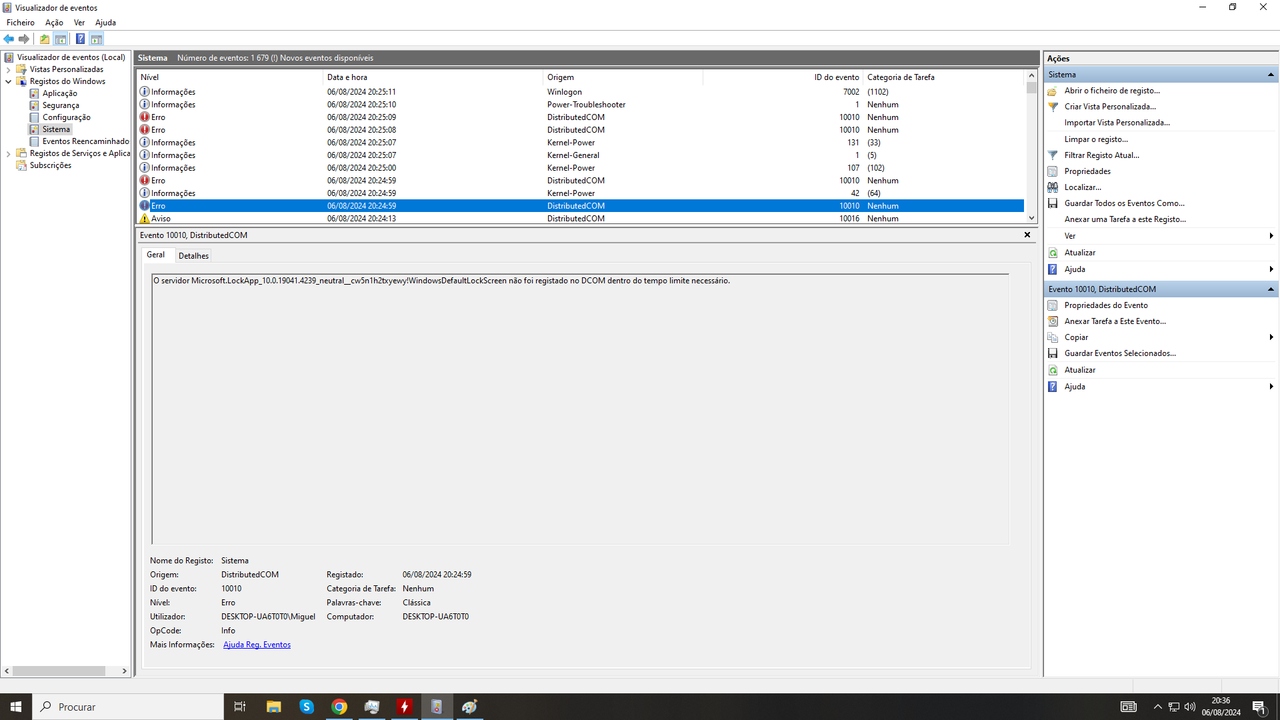Viewport: 1280px width, 720px height.
Task: Open the Ajuda menu in the menu bar
Action: pos(105,22)
